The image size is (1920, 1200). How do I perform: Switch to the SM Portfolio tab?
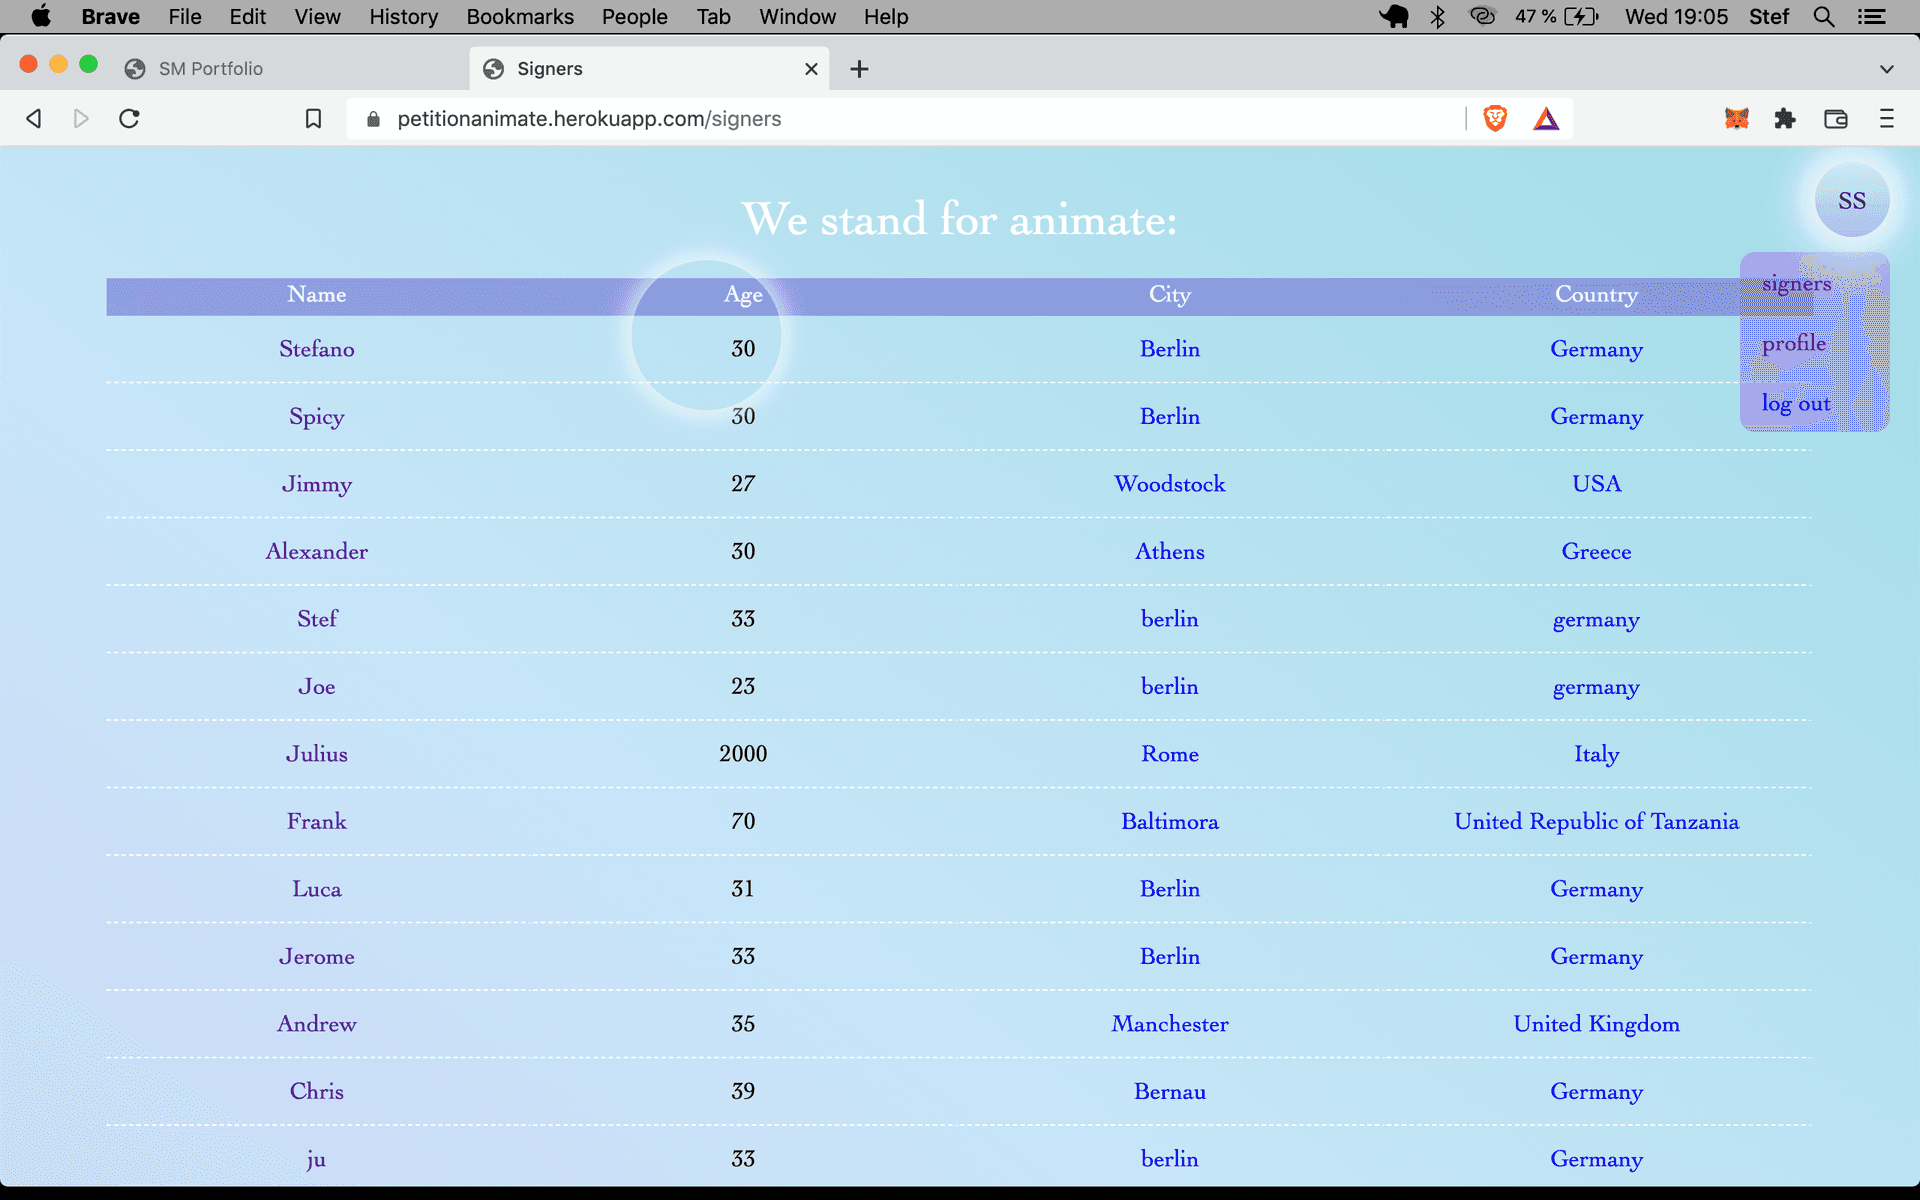pos(211,69)
